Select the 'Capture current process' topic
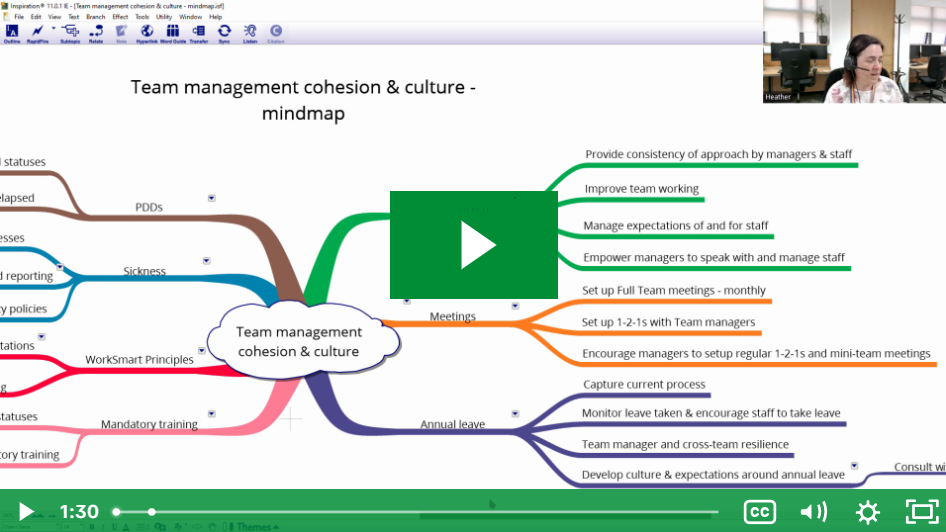The image size is (946, 532). click(644, 384)
